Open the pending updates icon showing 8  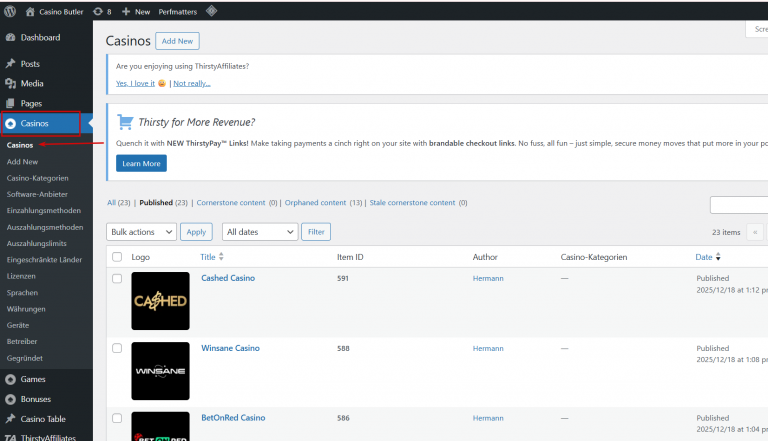(x=97, y=11)
